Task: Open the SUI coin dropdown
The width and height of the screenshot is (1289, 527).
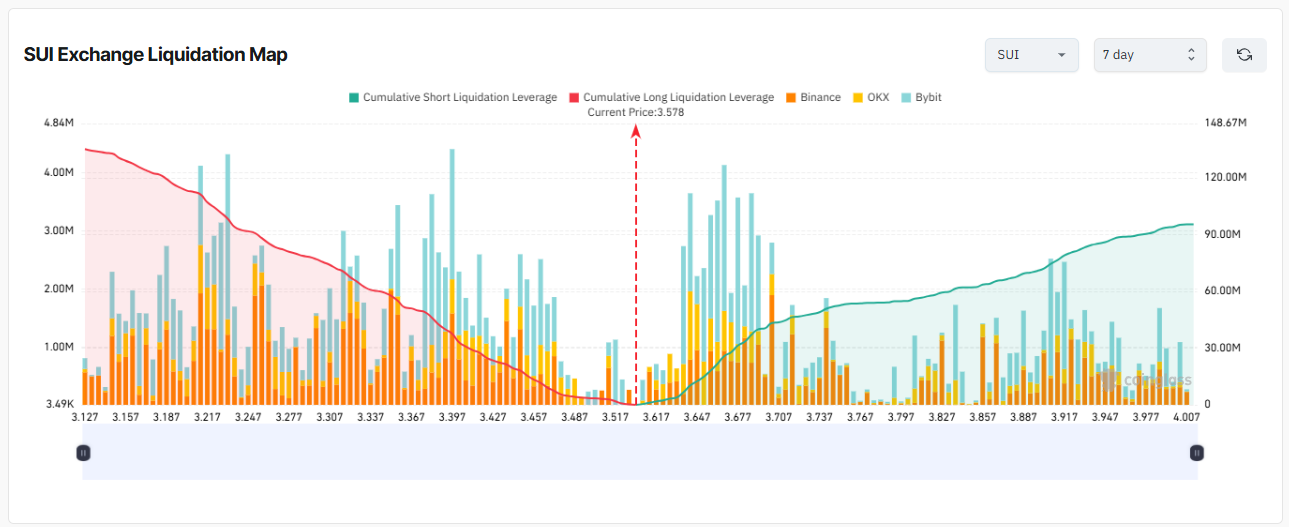Action: pyautogui.click(x=1031, y=55)
